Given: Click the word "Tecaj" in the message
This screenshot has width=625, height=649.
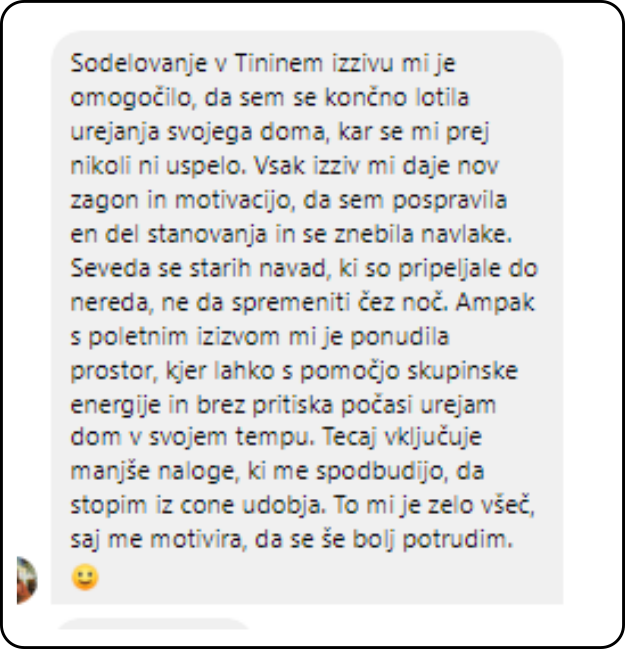Looking at the screenshot, I should (x=349, y=437).
